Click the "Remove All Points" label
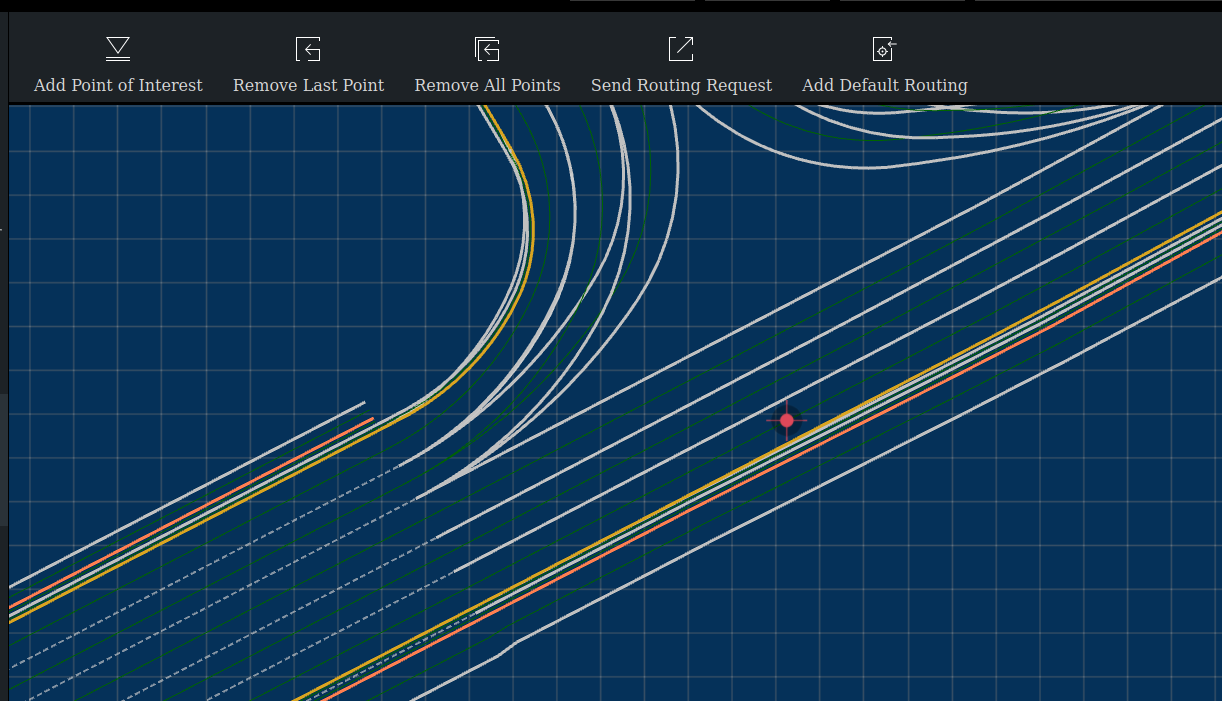 click(487, 85)
